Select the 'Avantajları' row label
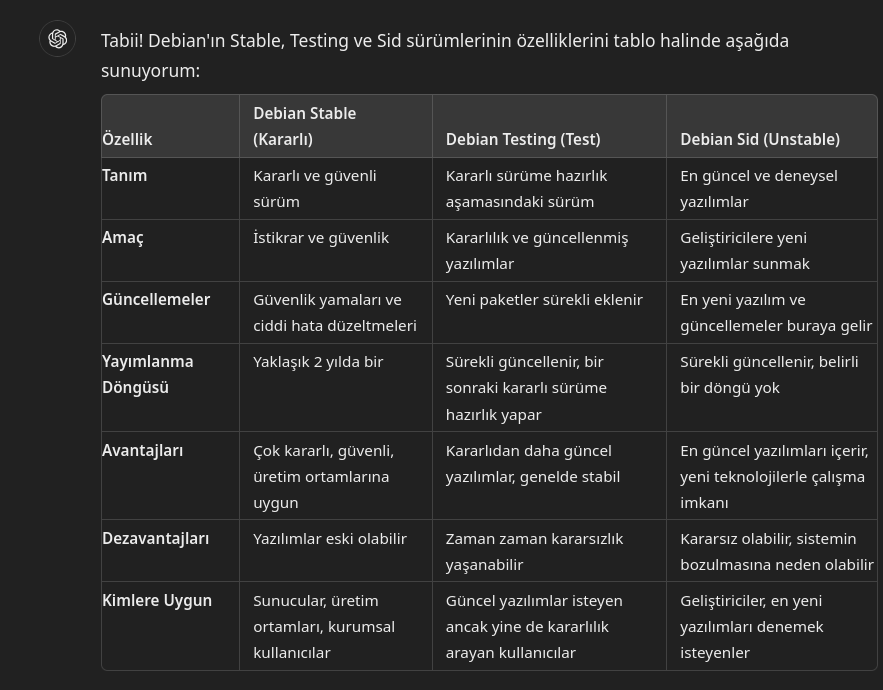 [143, 450]
